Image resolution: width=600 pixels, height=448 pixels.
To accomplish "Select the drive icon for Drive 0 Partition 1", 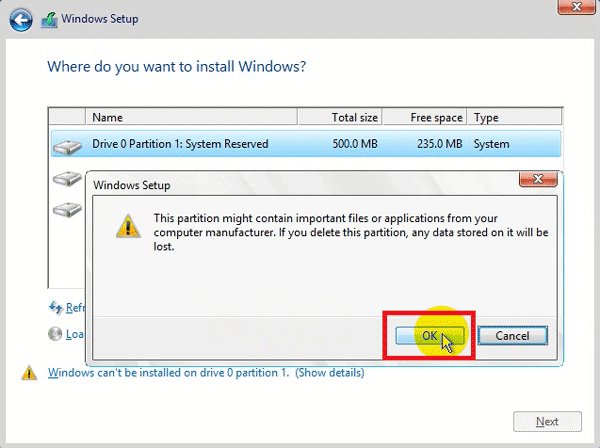I will coord(67,145).
